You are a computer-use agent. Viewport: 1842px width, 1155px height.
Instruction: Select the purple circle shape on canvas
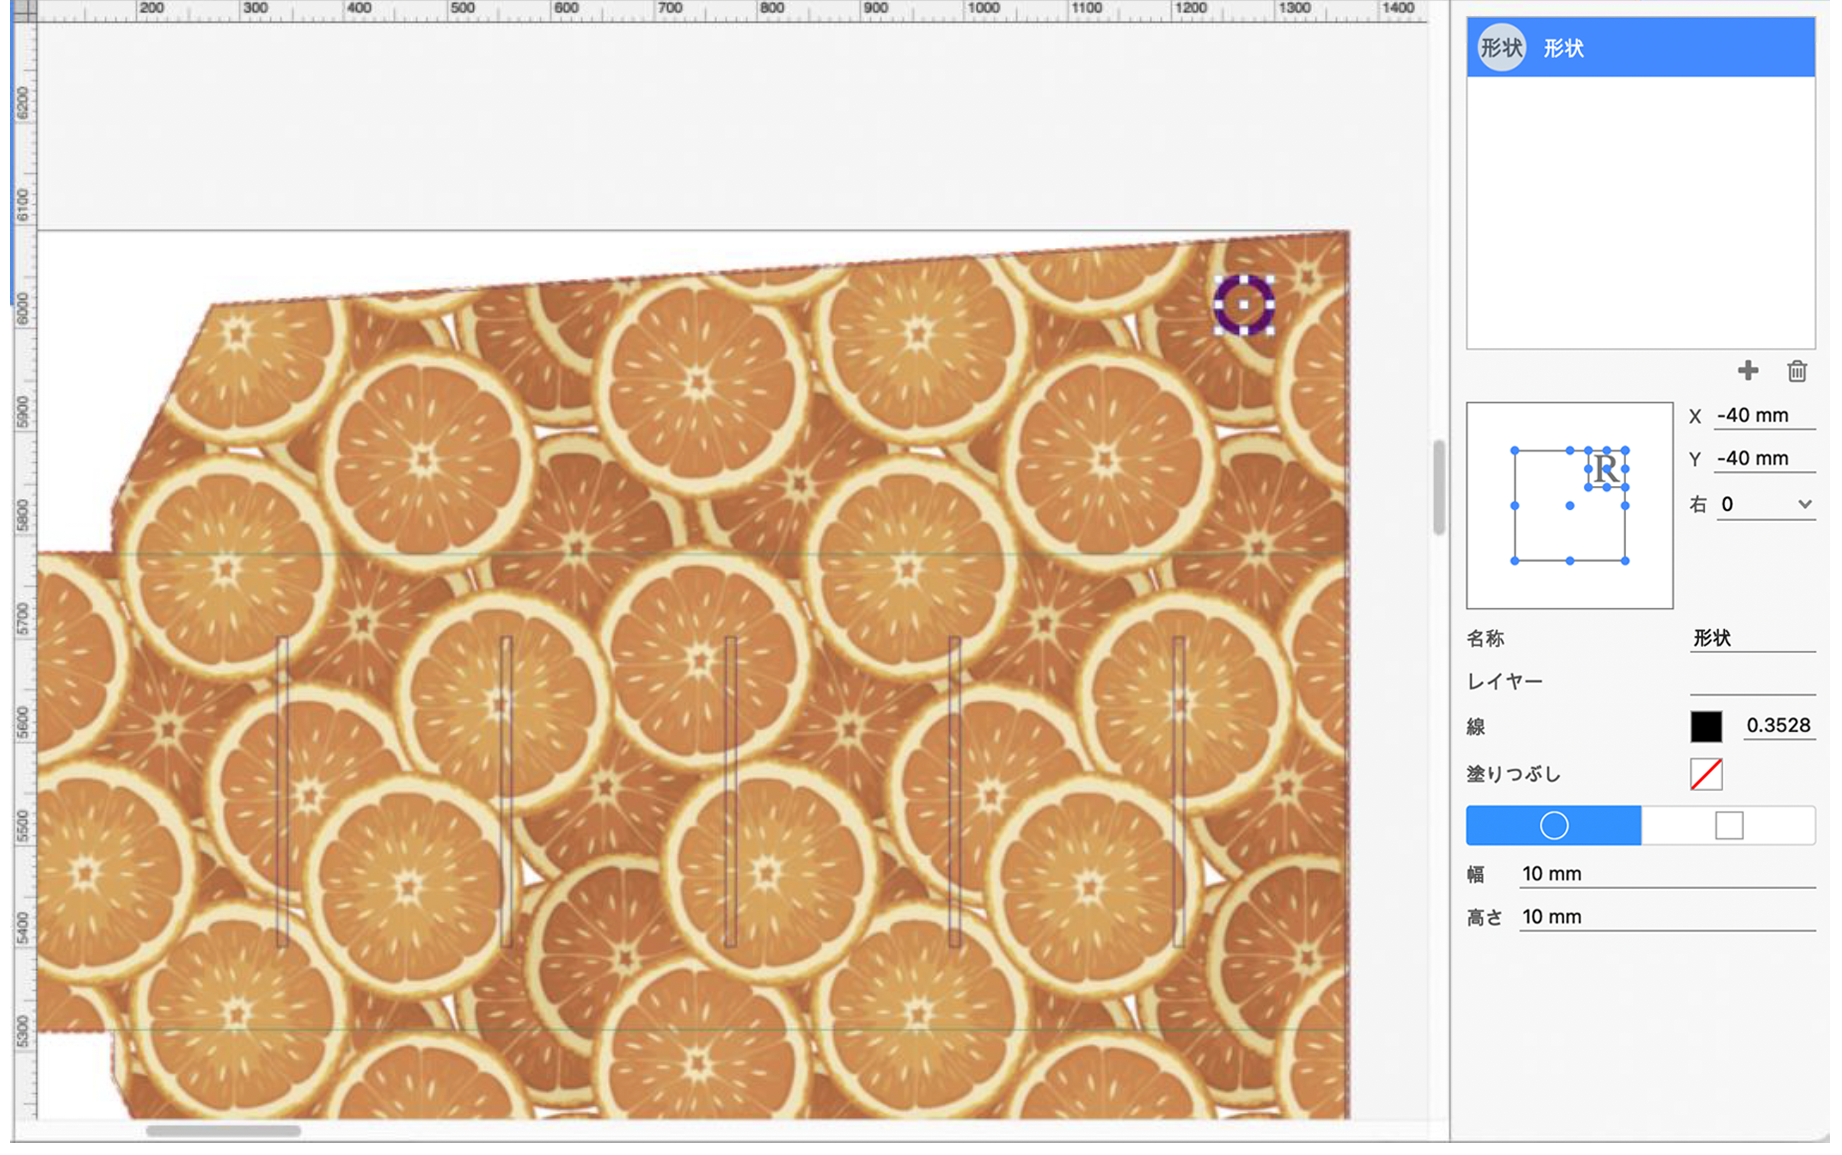tap(1243, 305)
